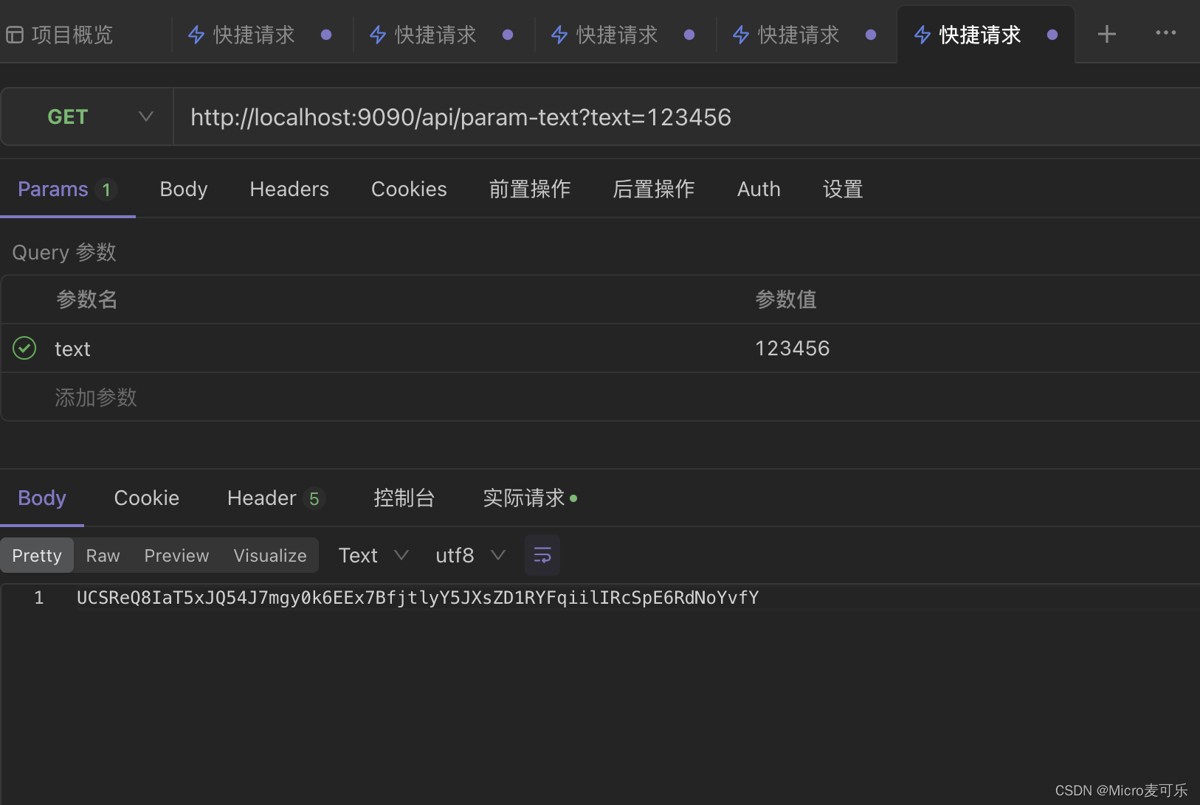This screenshot has height=805, width=1200.
Task: Select Raw view mode
Action: (x=103, y=555)
